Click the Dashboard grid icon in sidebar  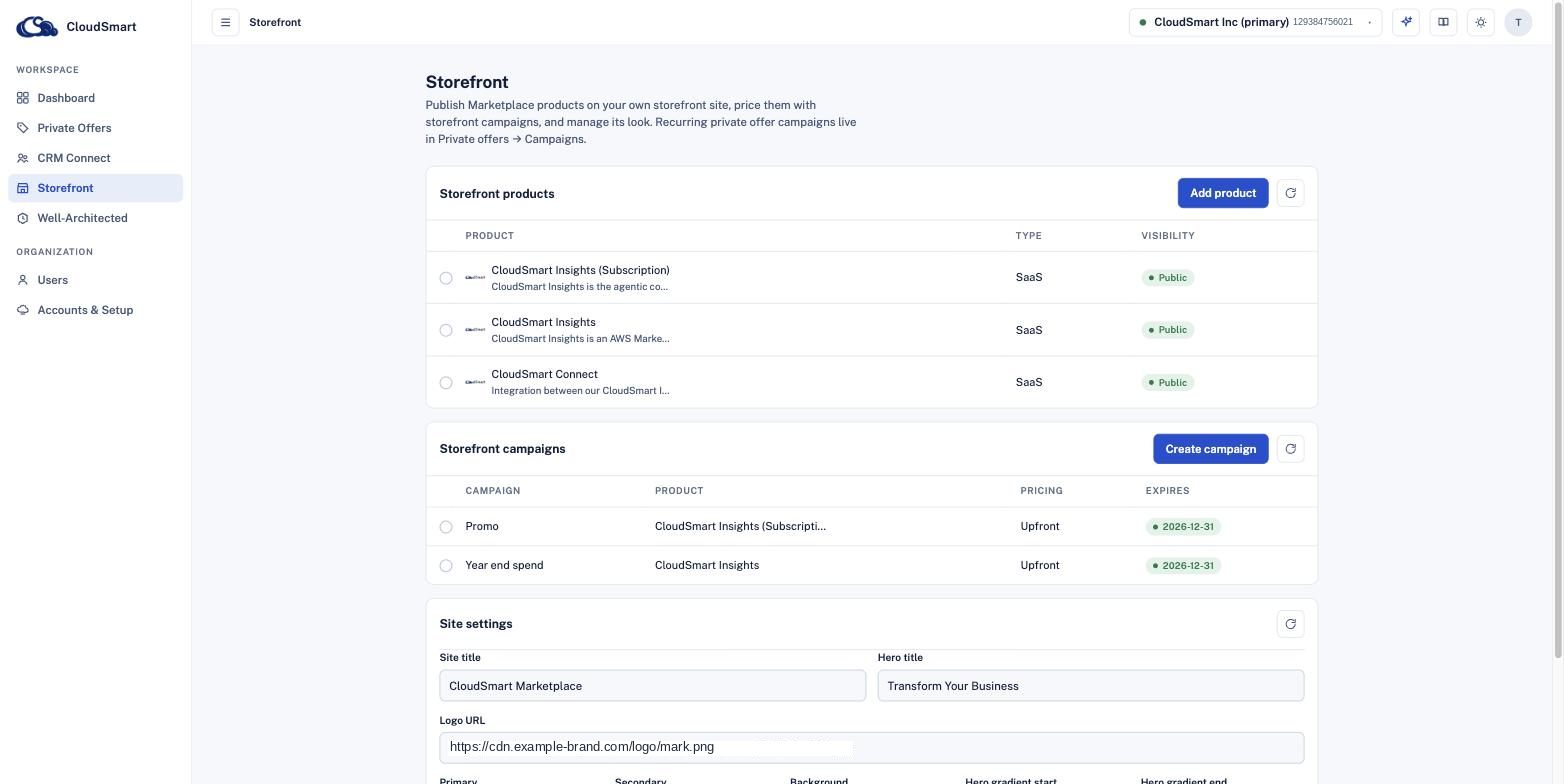point(23,98)
